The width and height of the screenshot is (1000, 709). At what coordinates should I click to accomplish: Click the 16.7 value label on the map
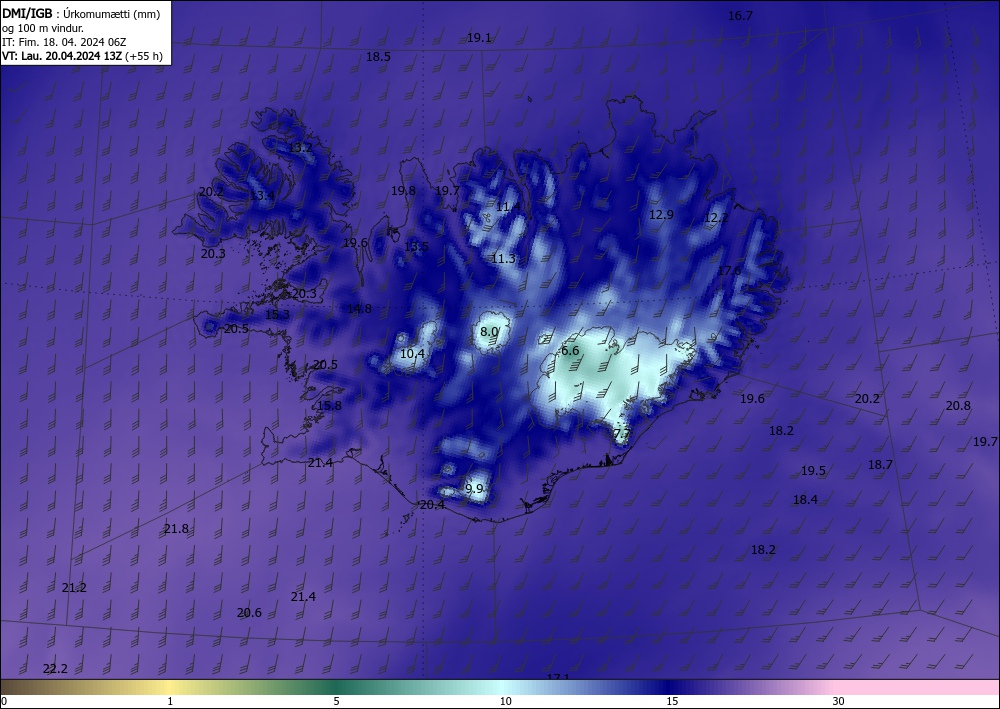[740, 16]
